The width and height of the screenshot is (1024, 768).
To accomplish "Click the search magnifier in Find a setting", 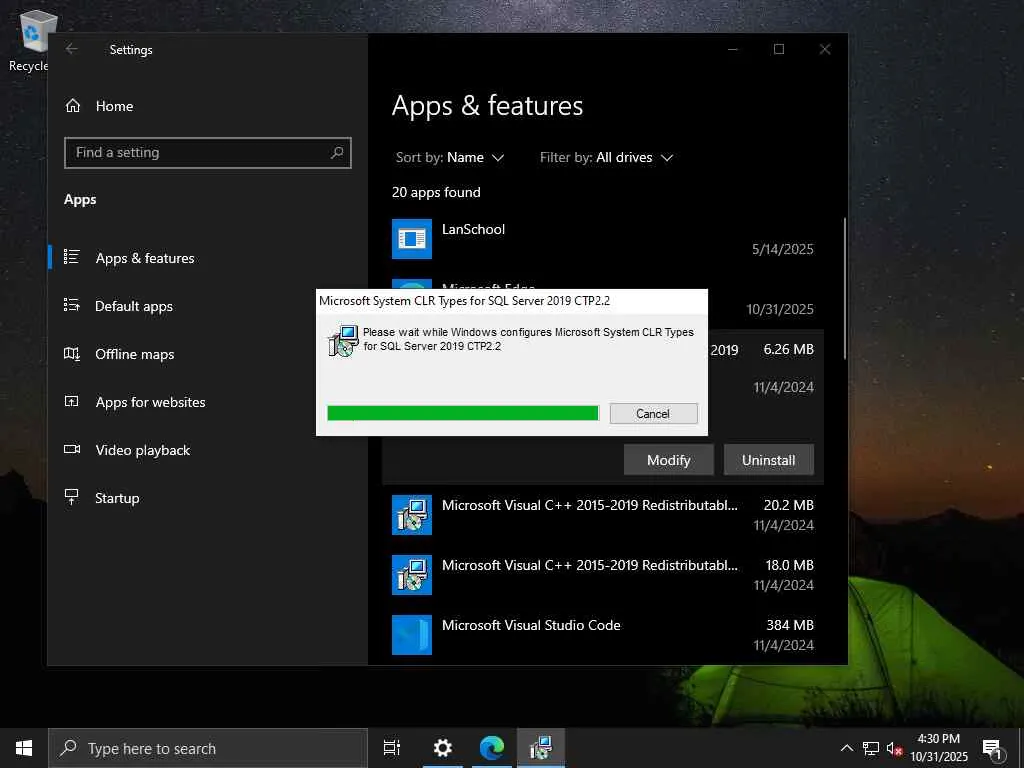I will (x=337, y=152).
